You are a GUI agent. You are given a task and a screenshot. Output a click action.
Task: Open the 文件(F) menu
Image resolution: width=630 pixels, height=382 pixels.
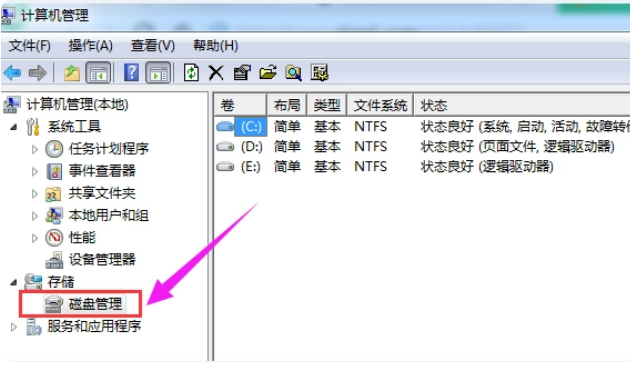[x=30, y=45]
